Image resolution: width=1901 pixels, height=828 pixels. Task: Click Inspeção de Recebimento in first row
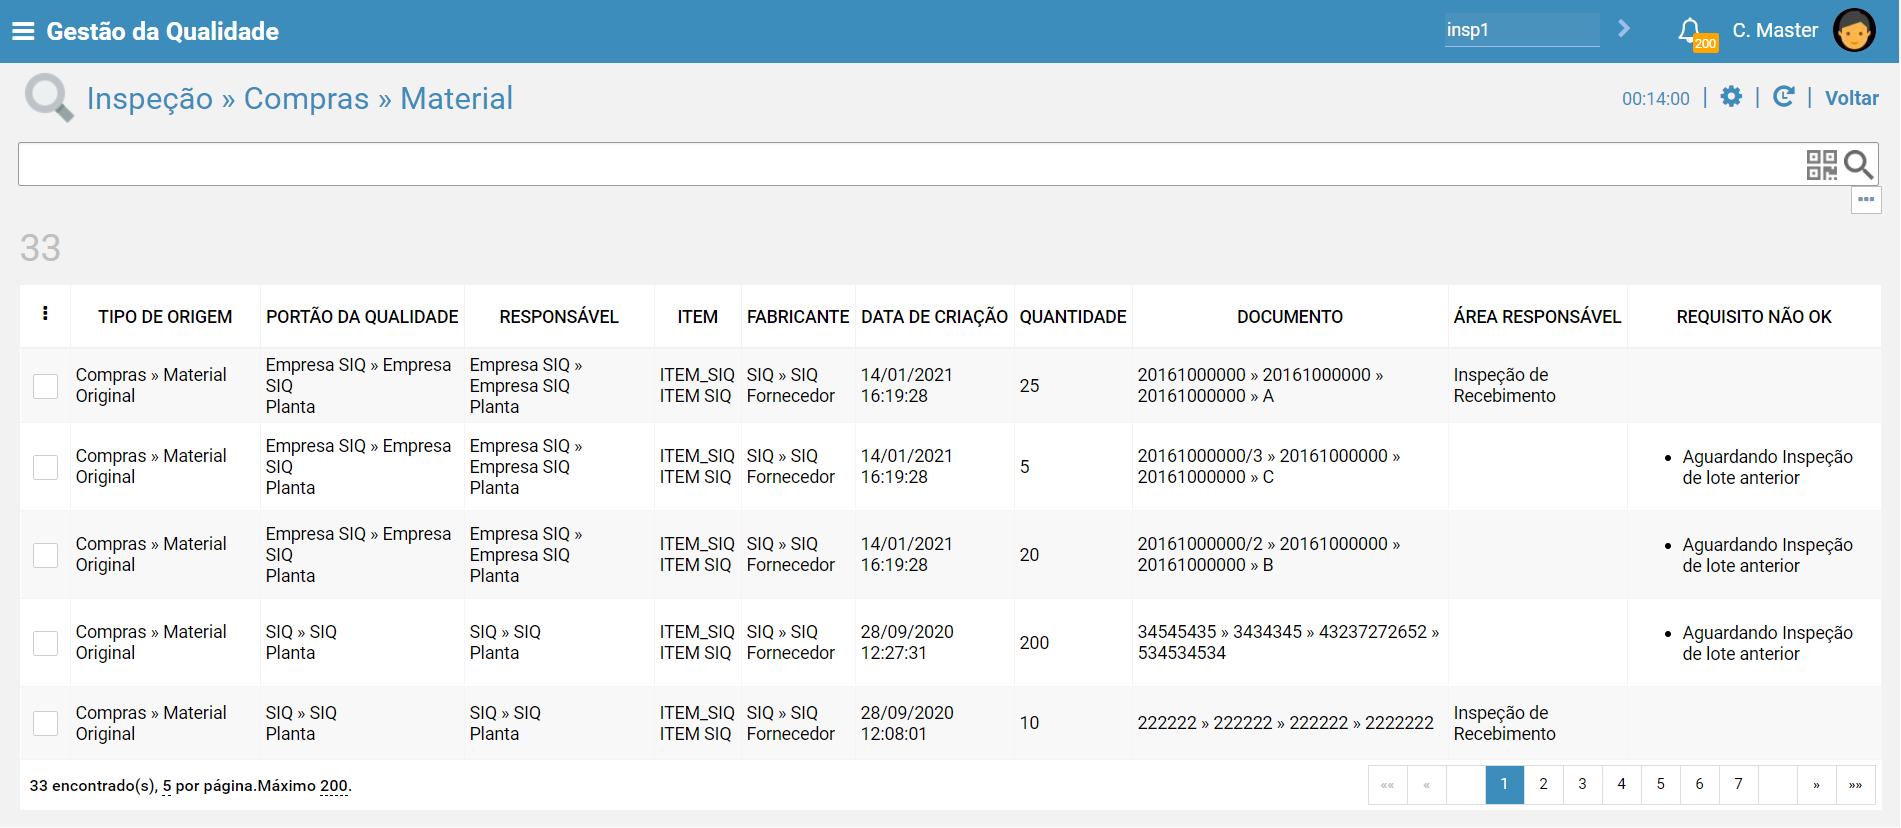click(x=1504, y=386)
